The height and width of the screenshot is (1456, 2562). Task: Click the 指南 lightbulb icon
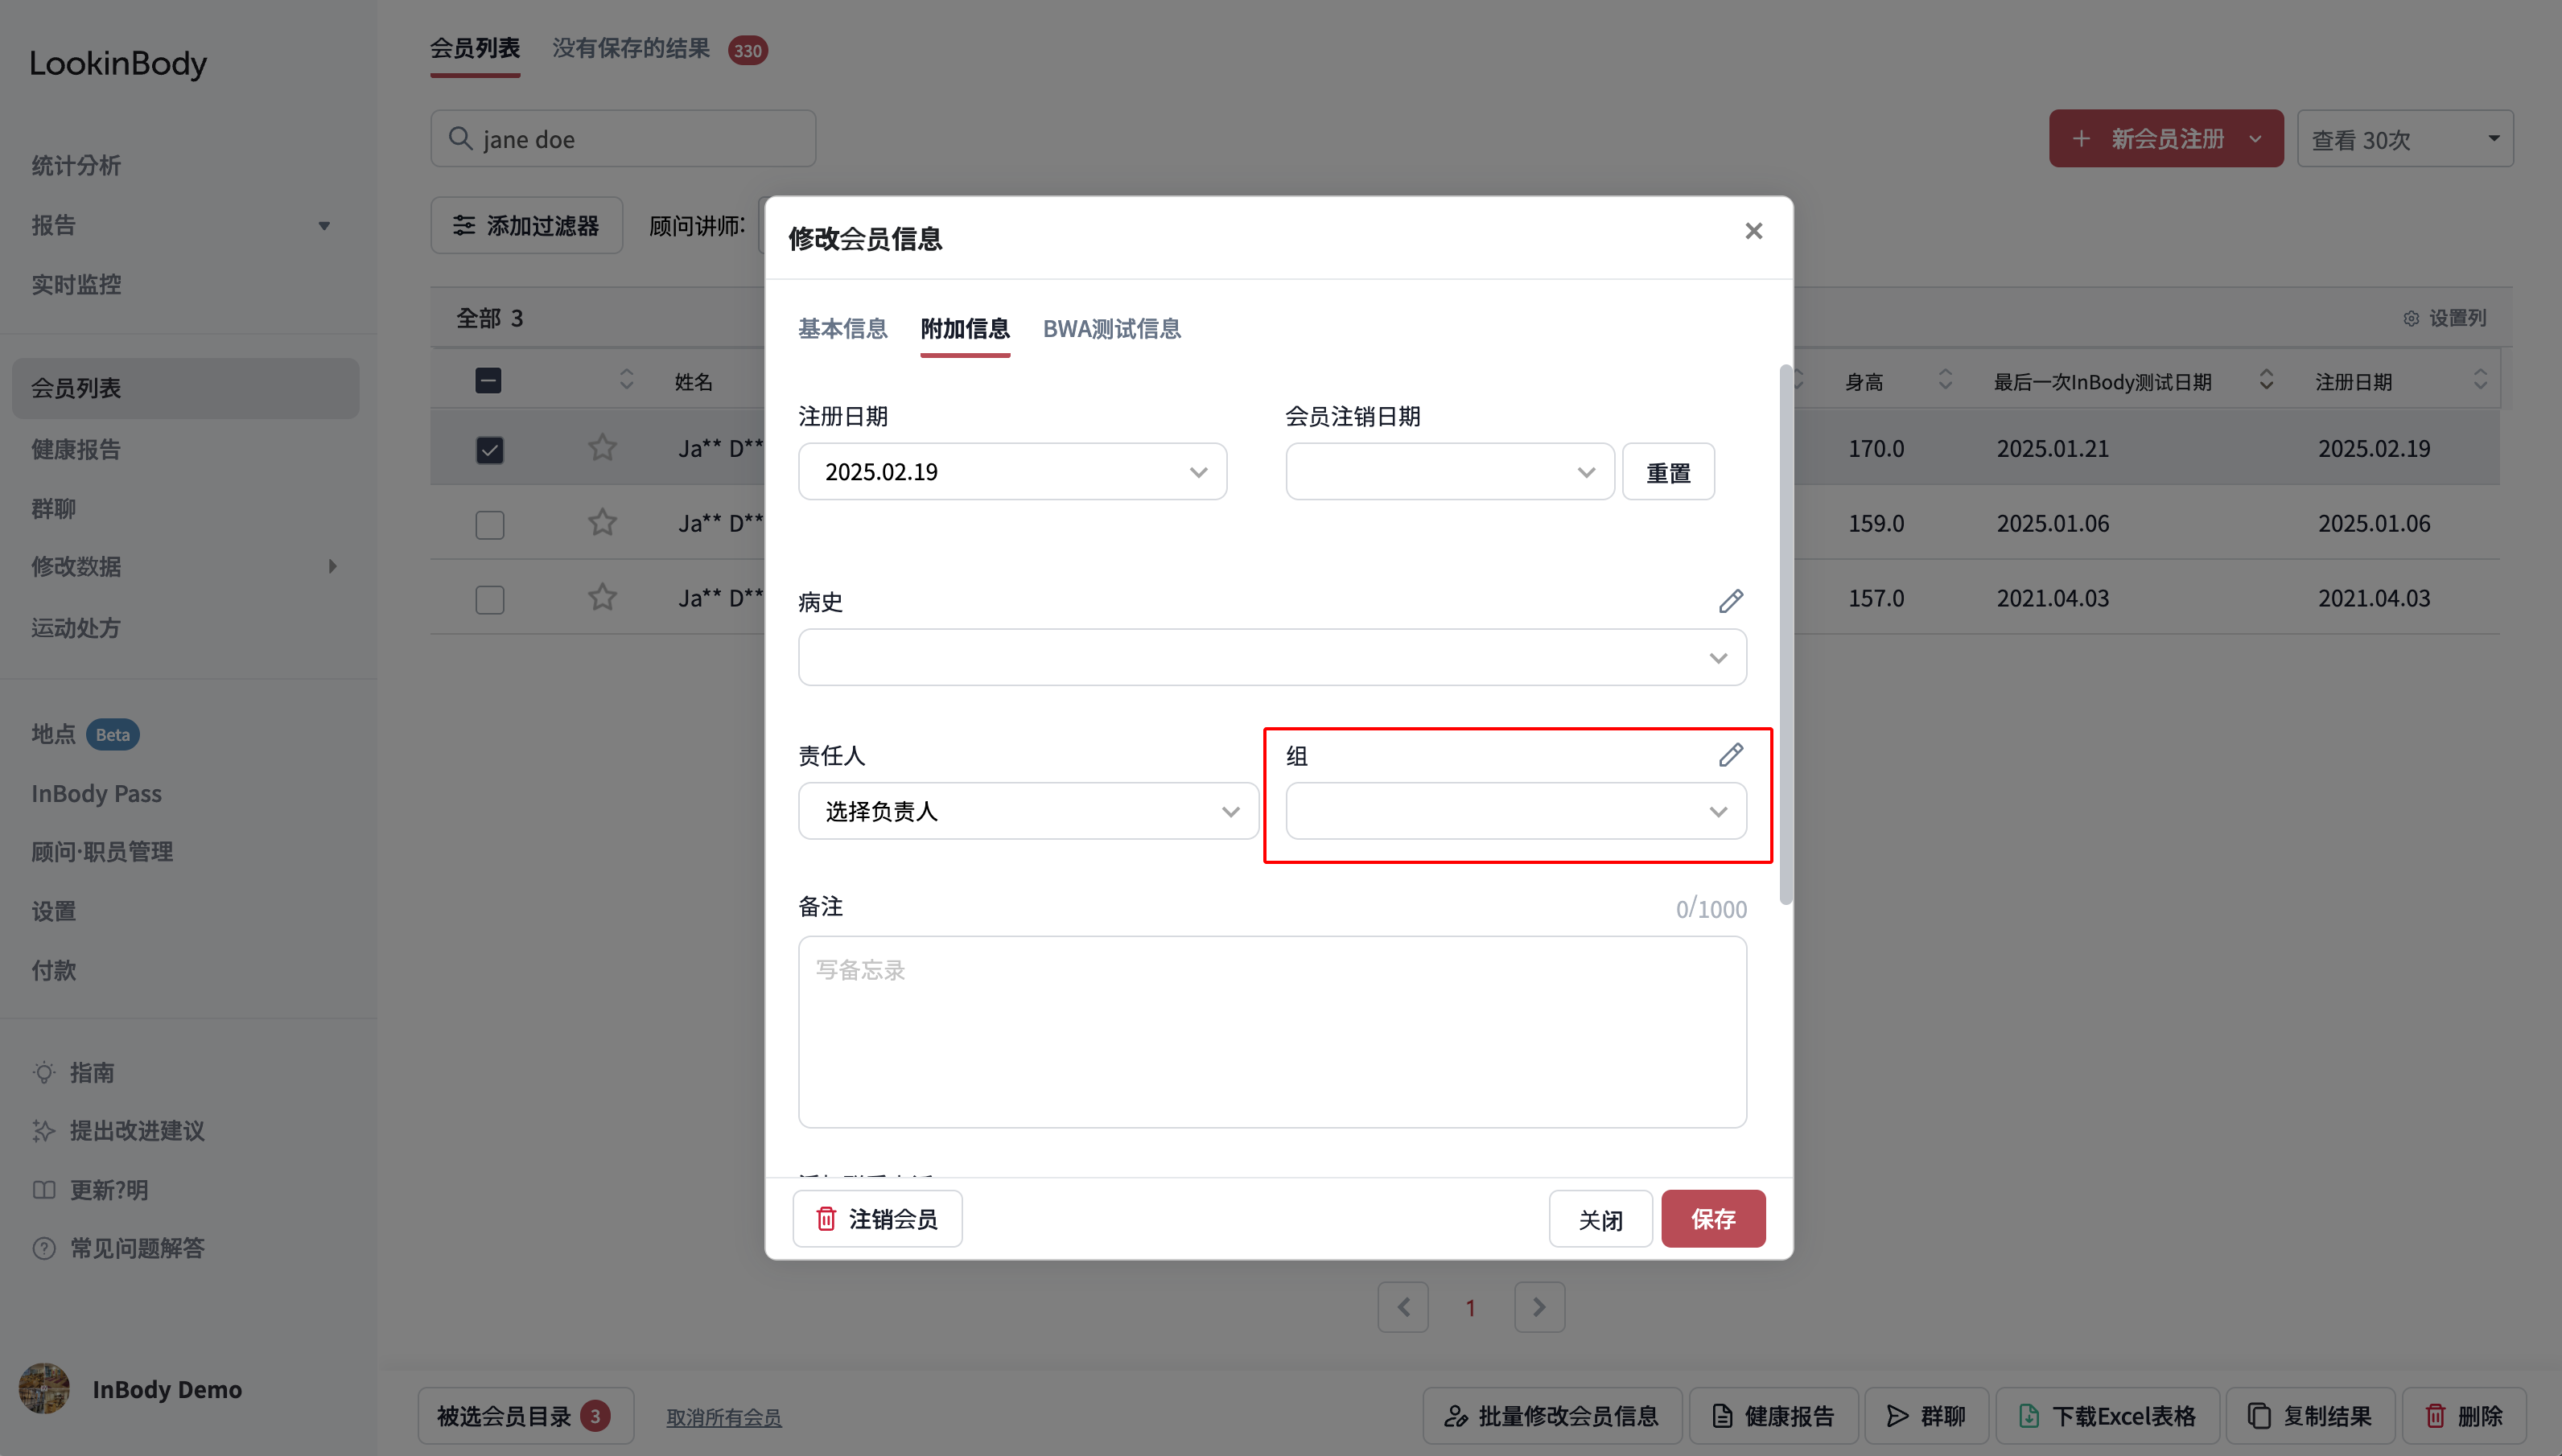click(44, 1072)
